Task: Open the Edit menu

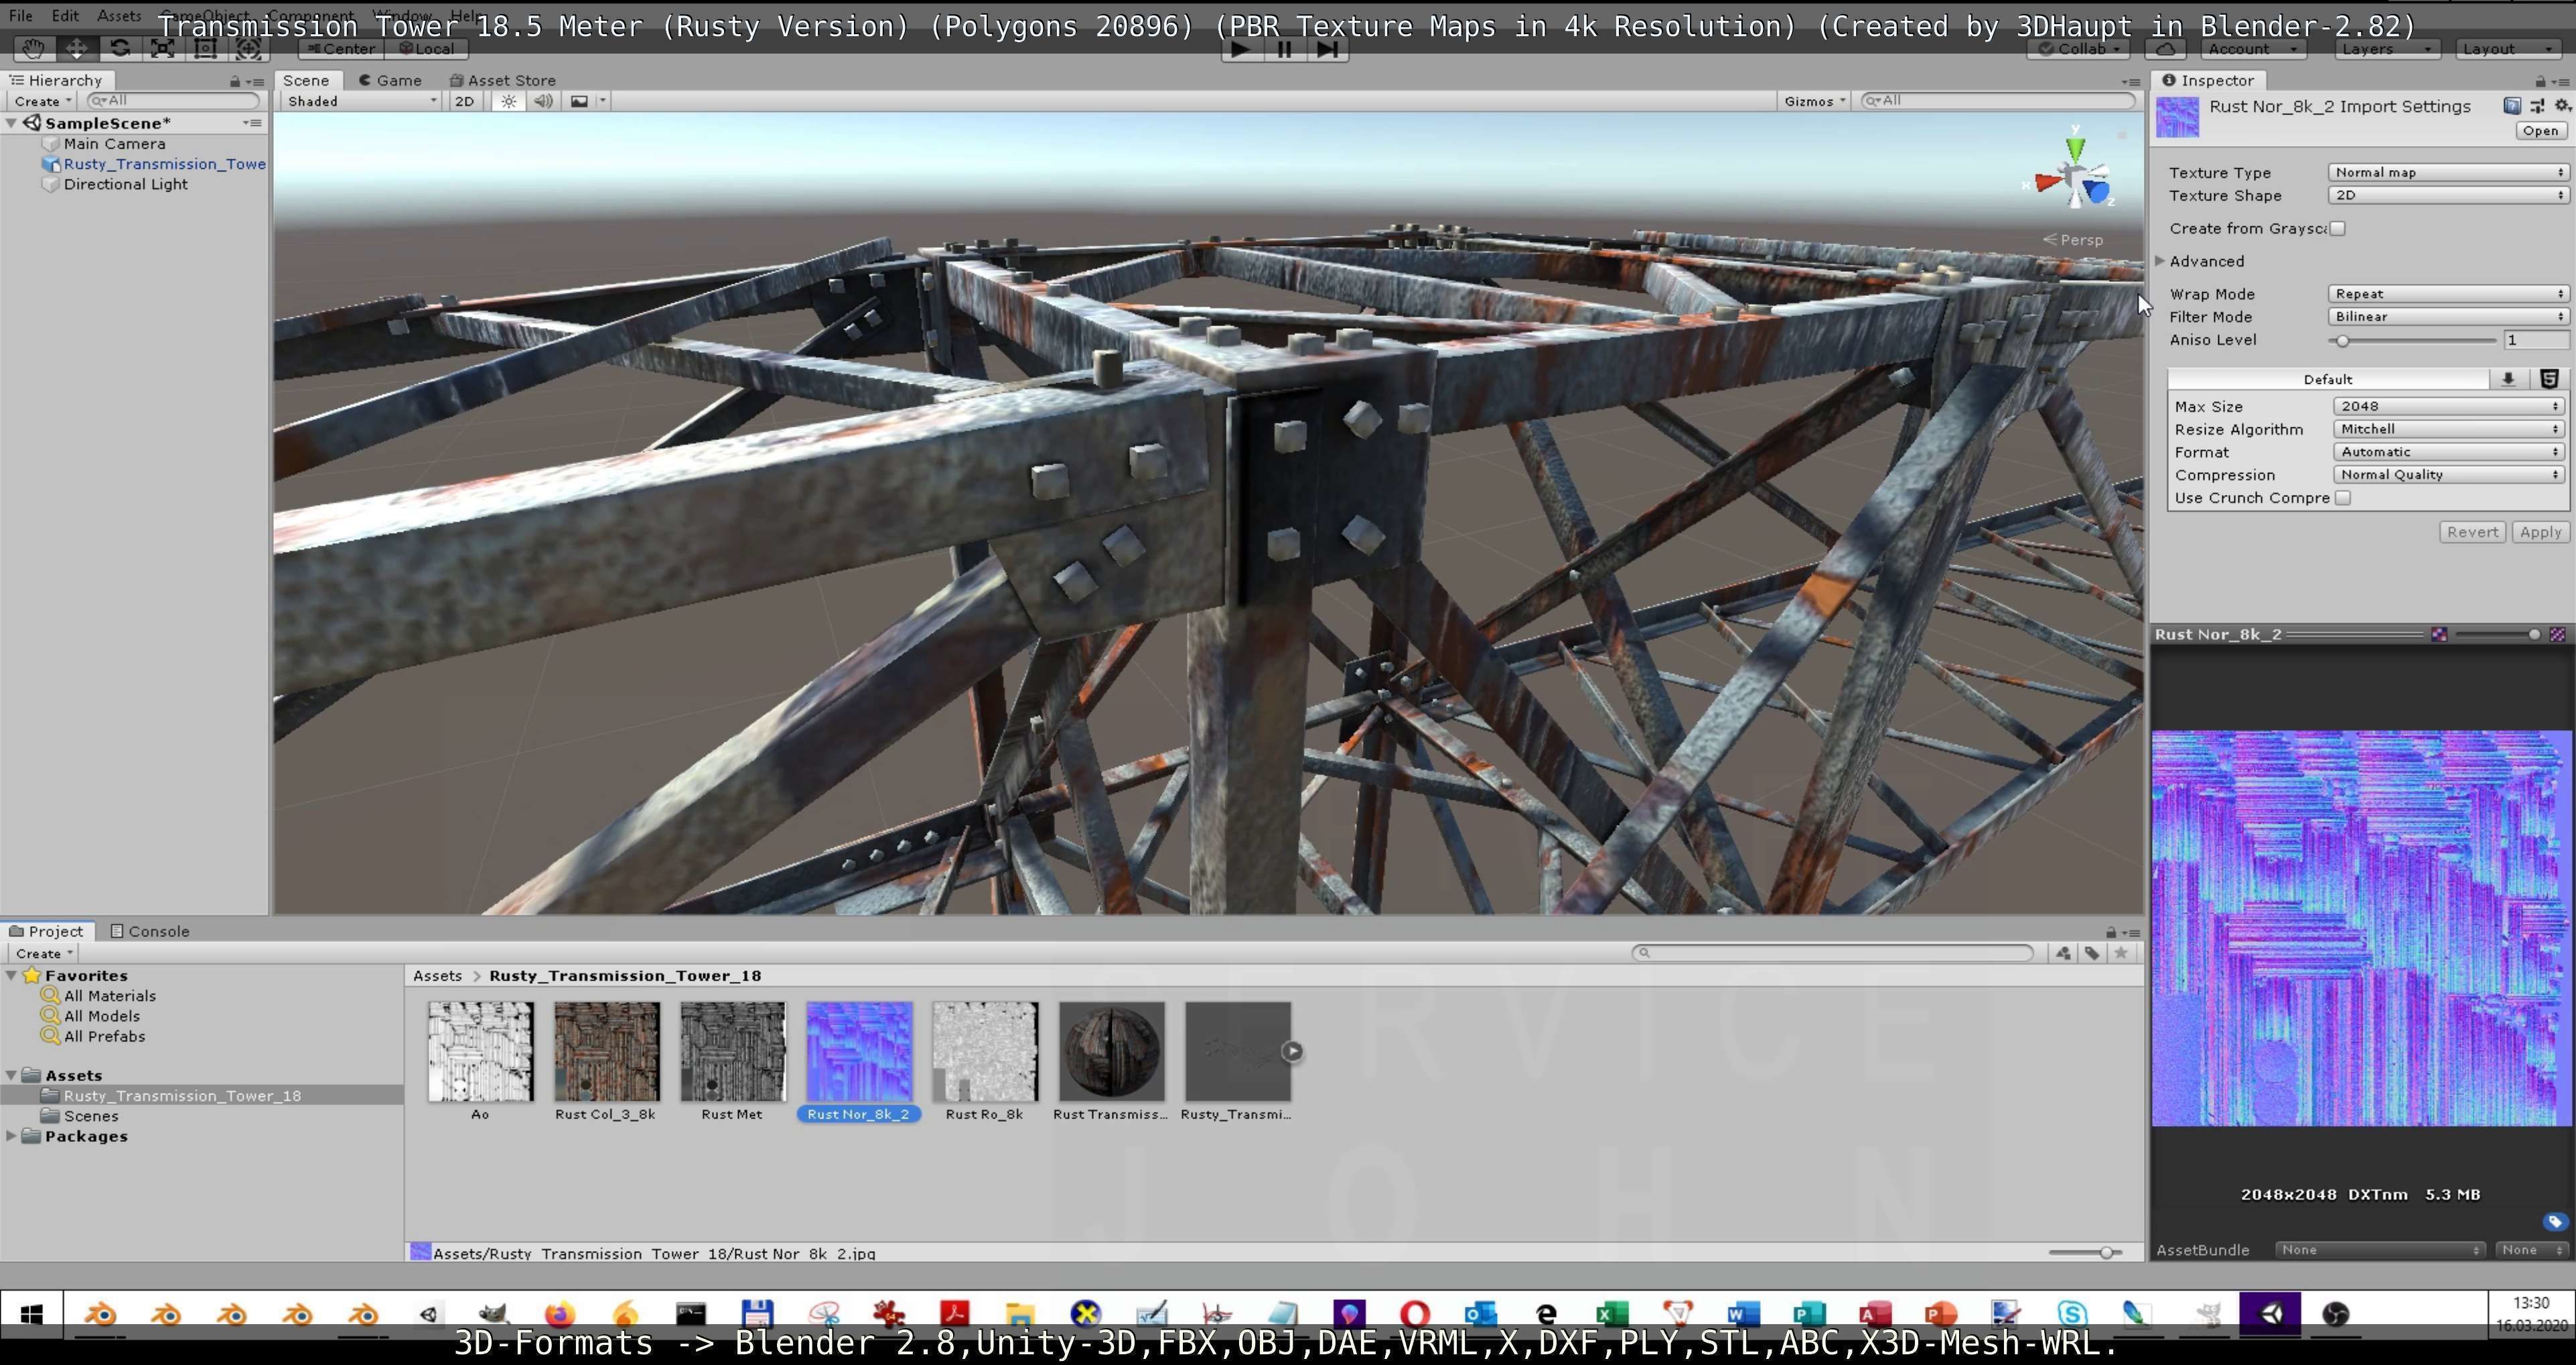Action: click(65, 16)
